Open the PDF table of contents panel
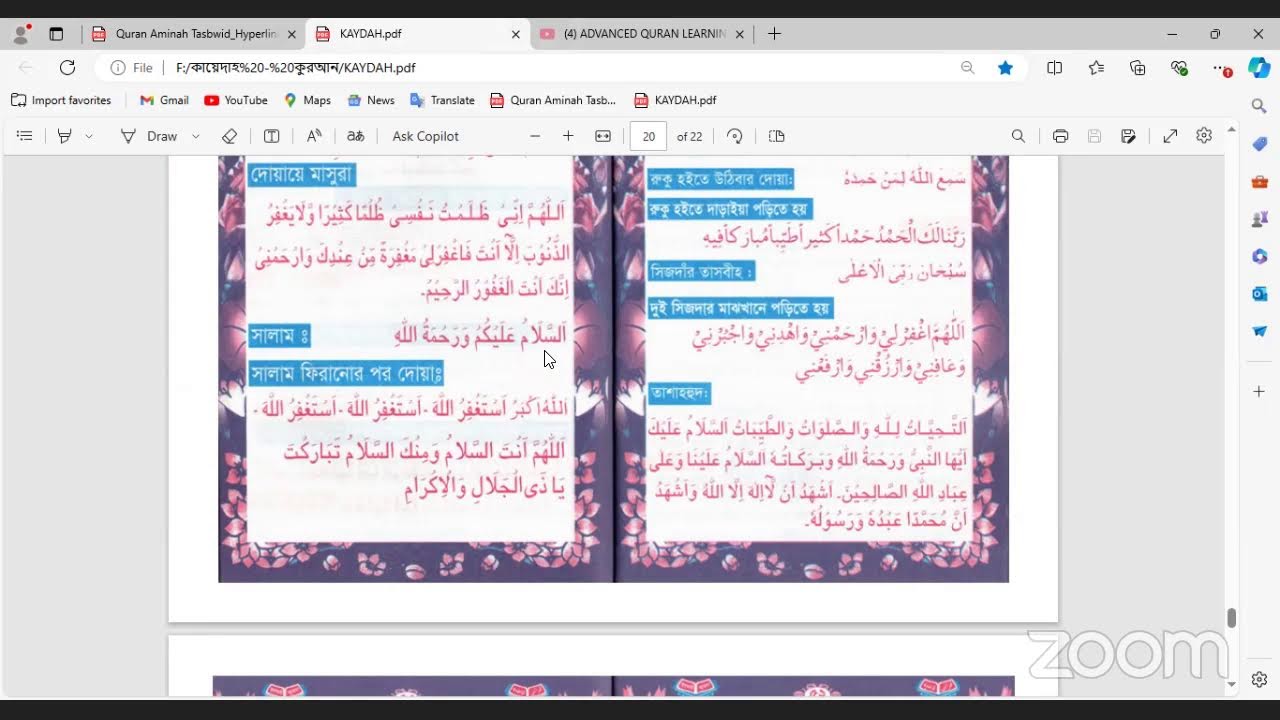The image size is (1280, 720). coord(25,136)
